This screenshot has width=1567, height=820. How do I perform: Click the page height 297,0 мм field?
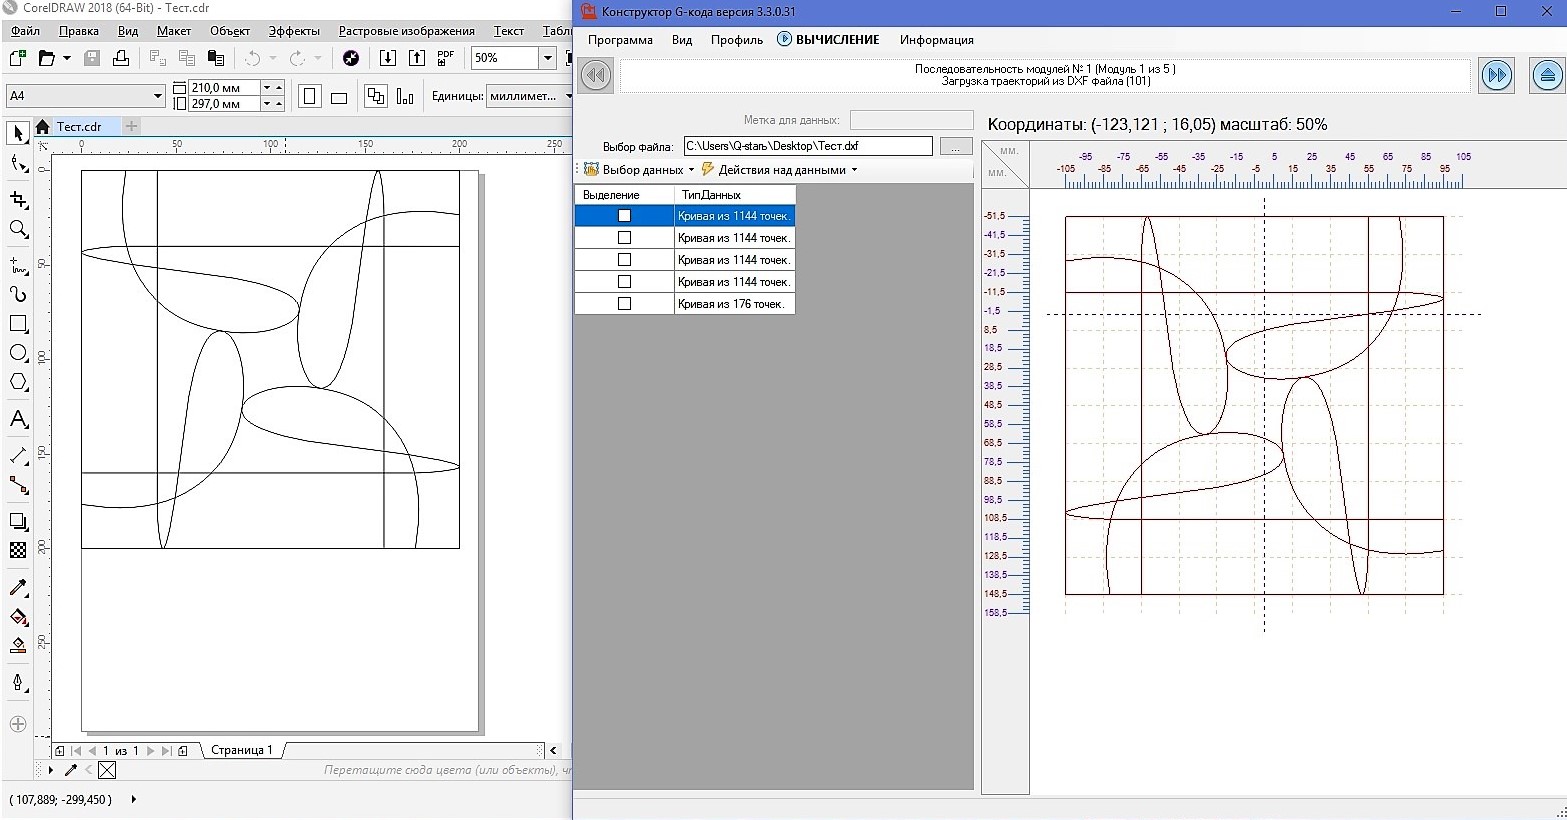224,104
